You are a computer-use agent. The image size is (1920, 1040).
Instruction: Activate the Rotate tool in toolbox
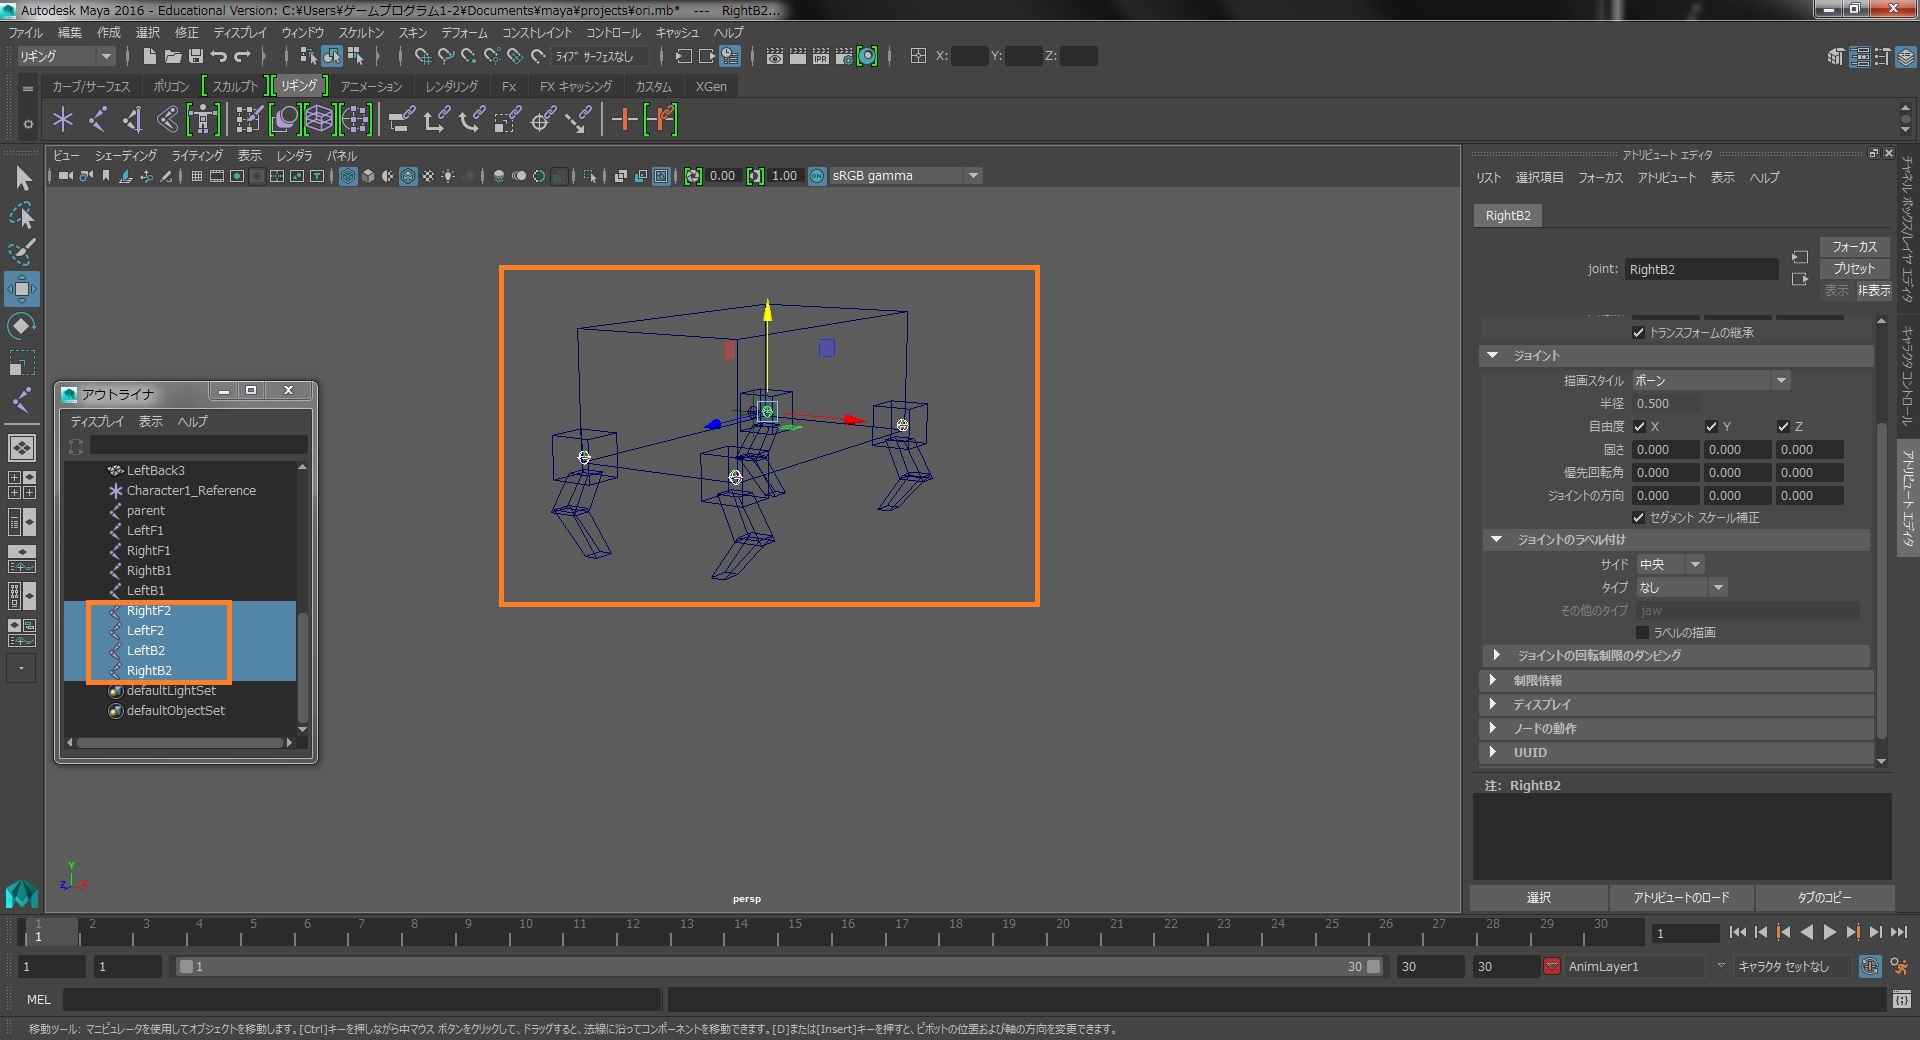click(22, 326)
